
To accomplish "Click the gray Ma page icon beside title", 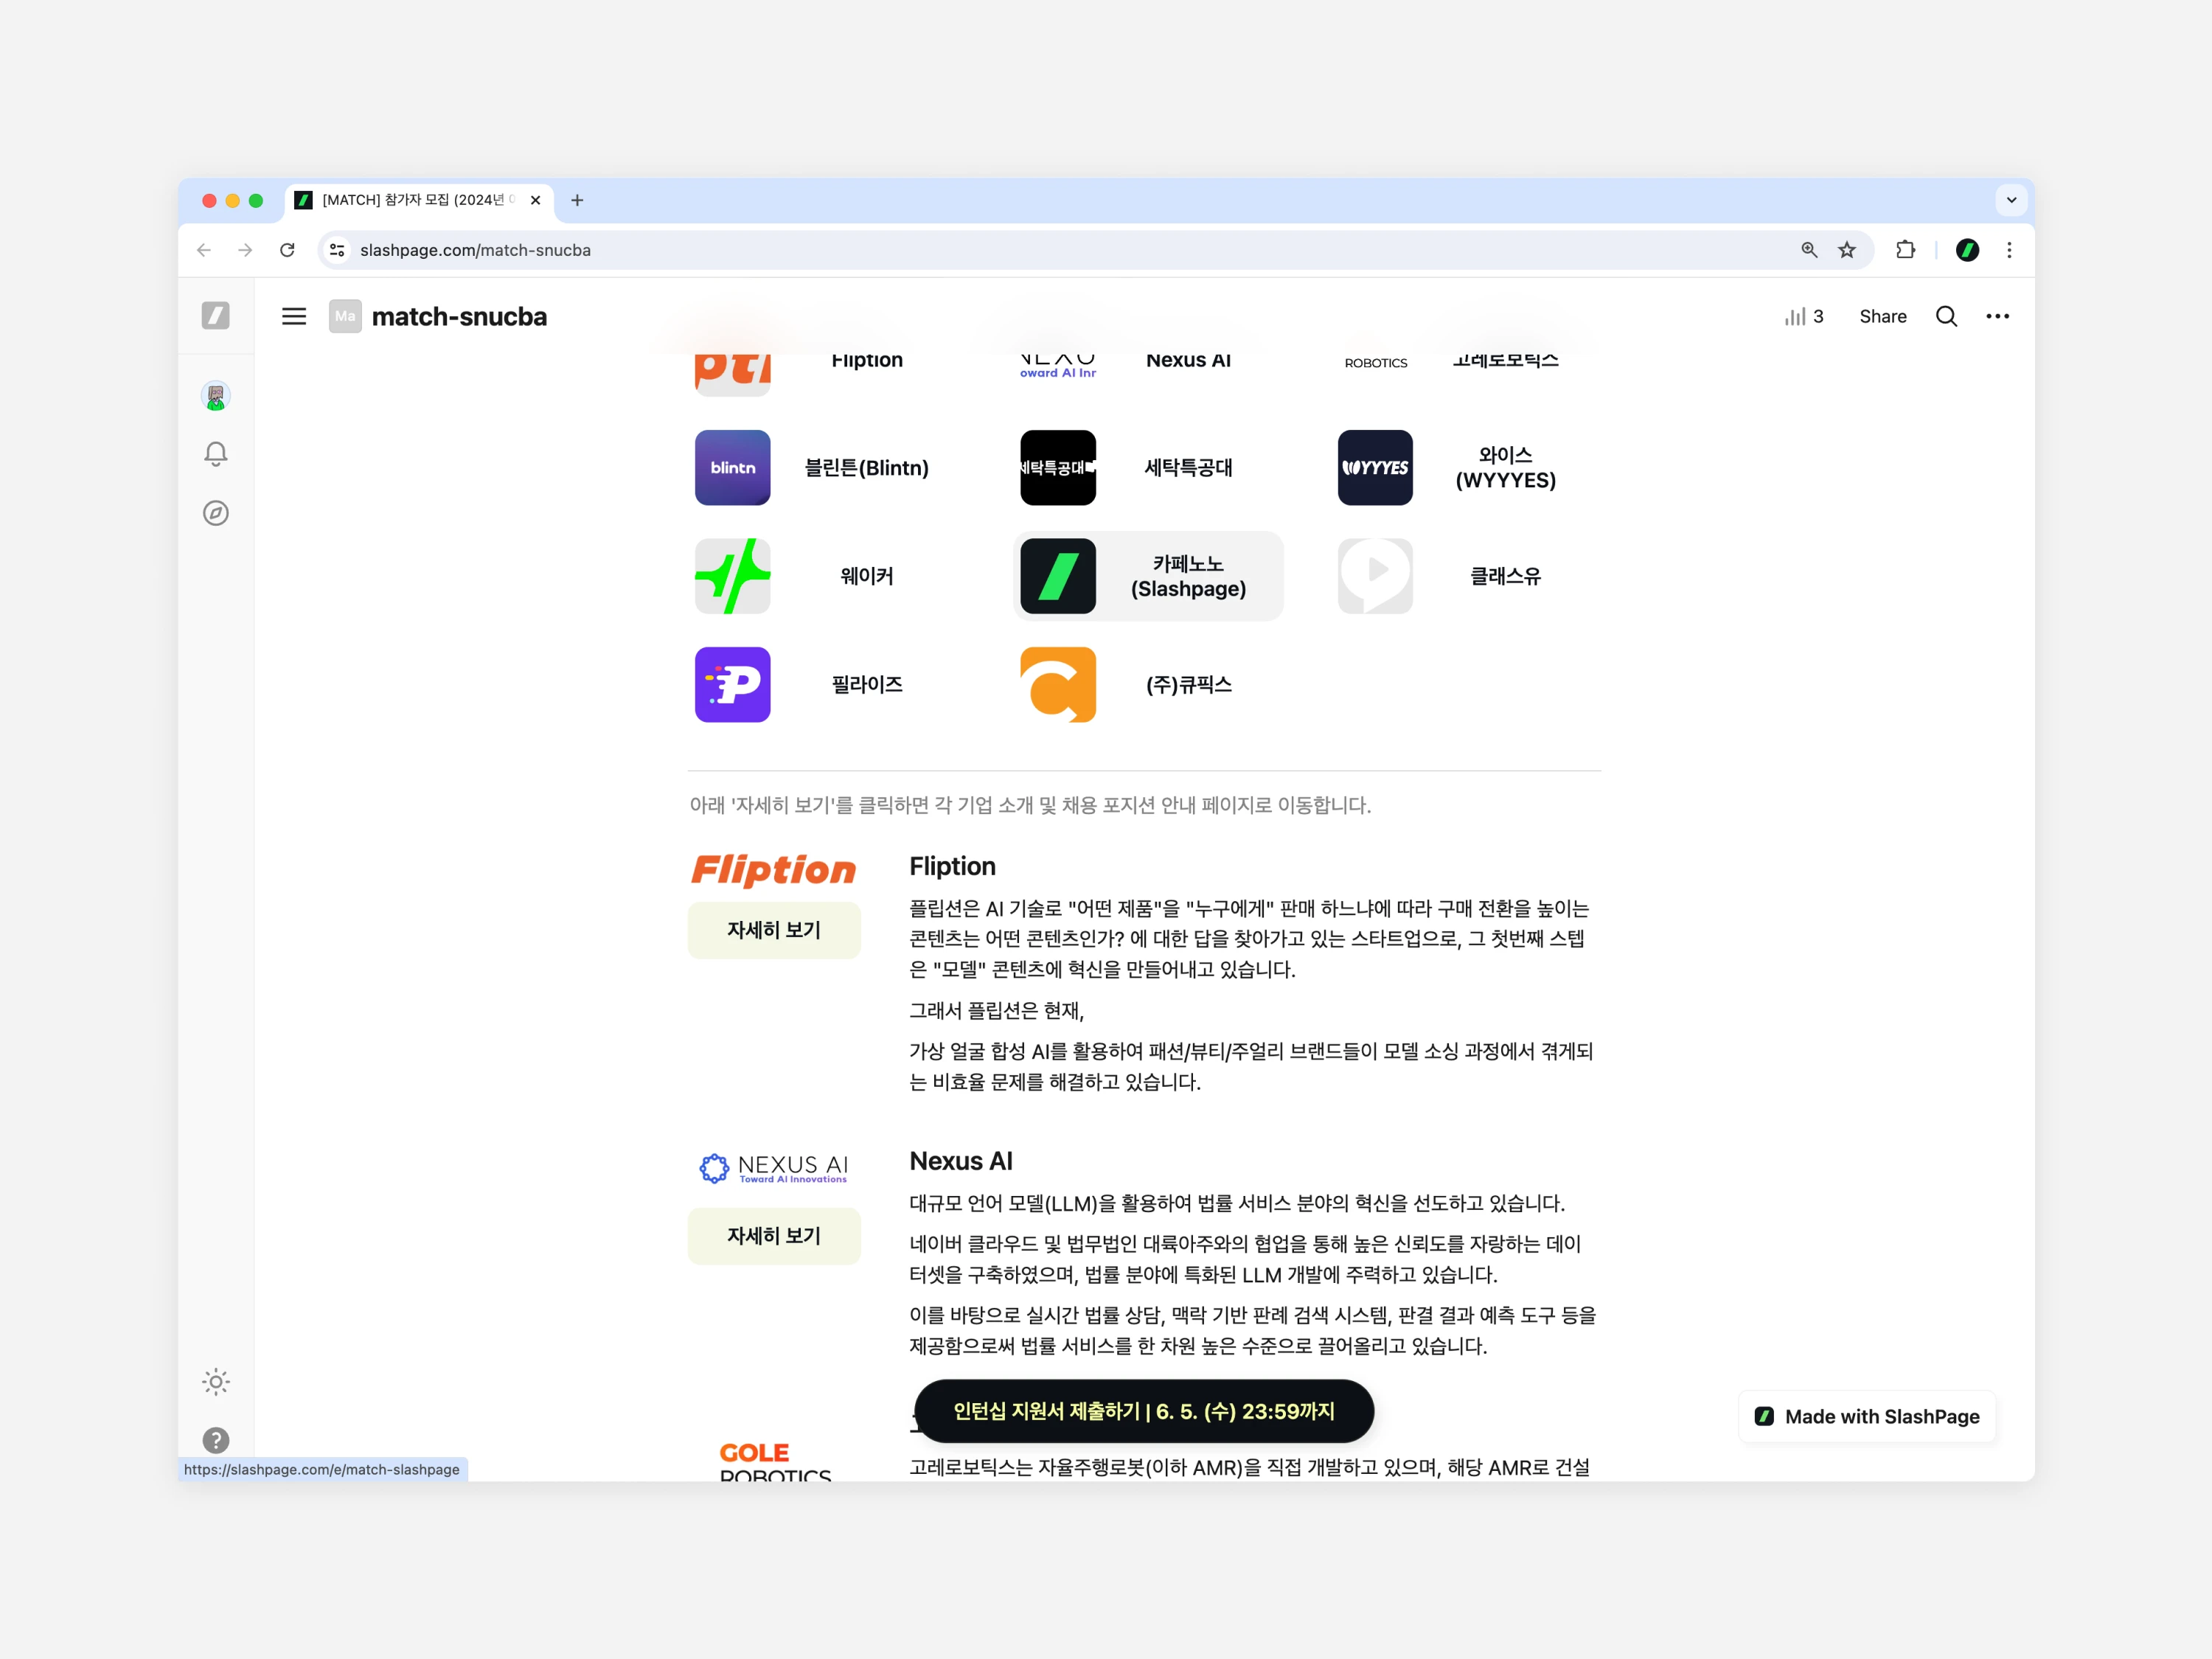I will [345, 316].
